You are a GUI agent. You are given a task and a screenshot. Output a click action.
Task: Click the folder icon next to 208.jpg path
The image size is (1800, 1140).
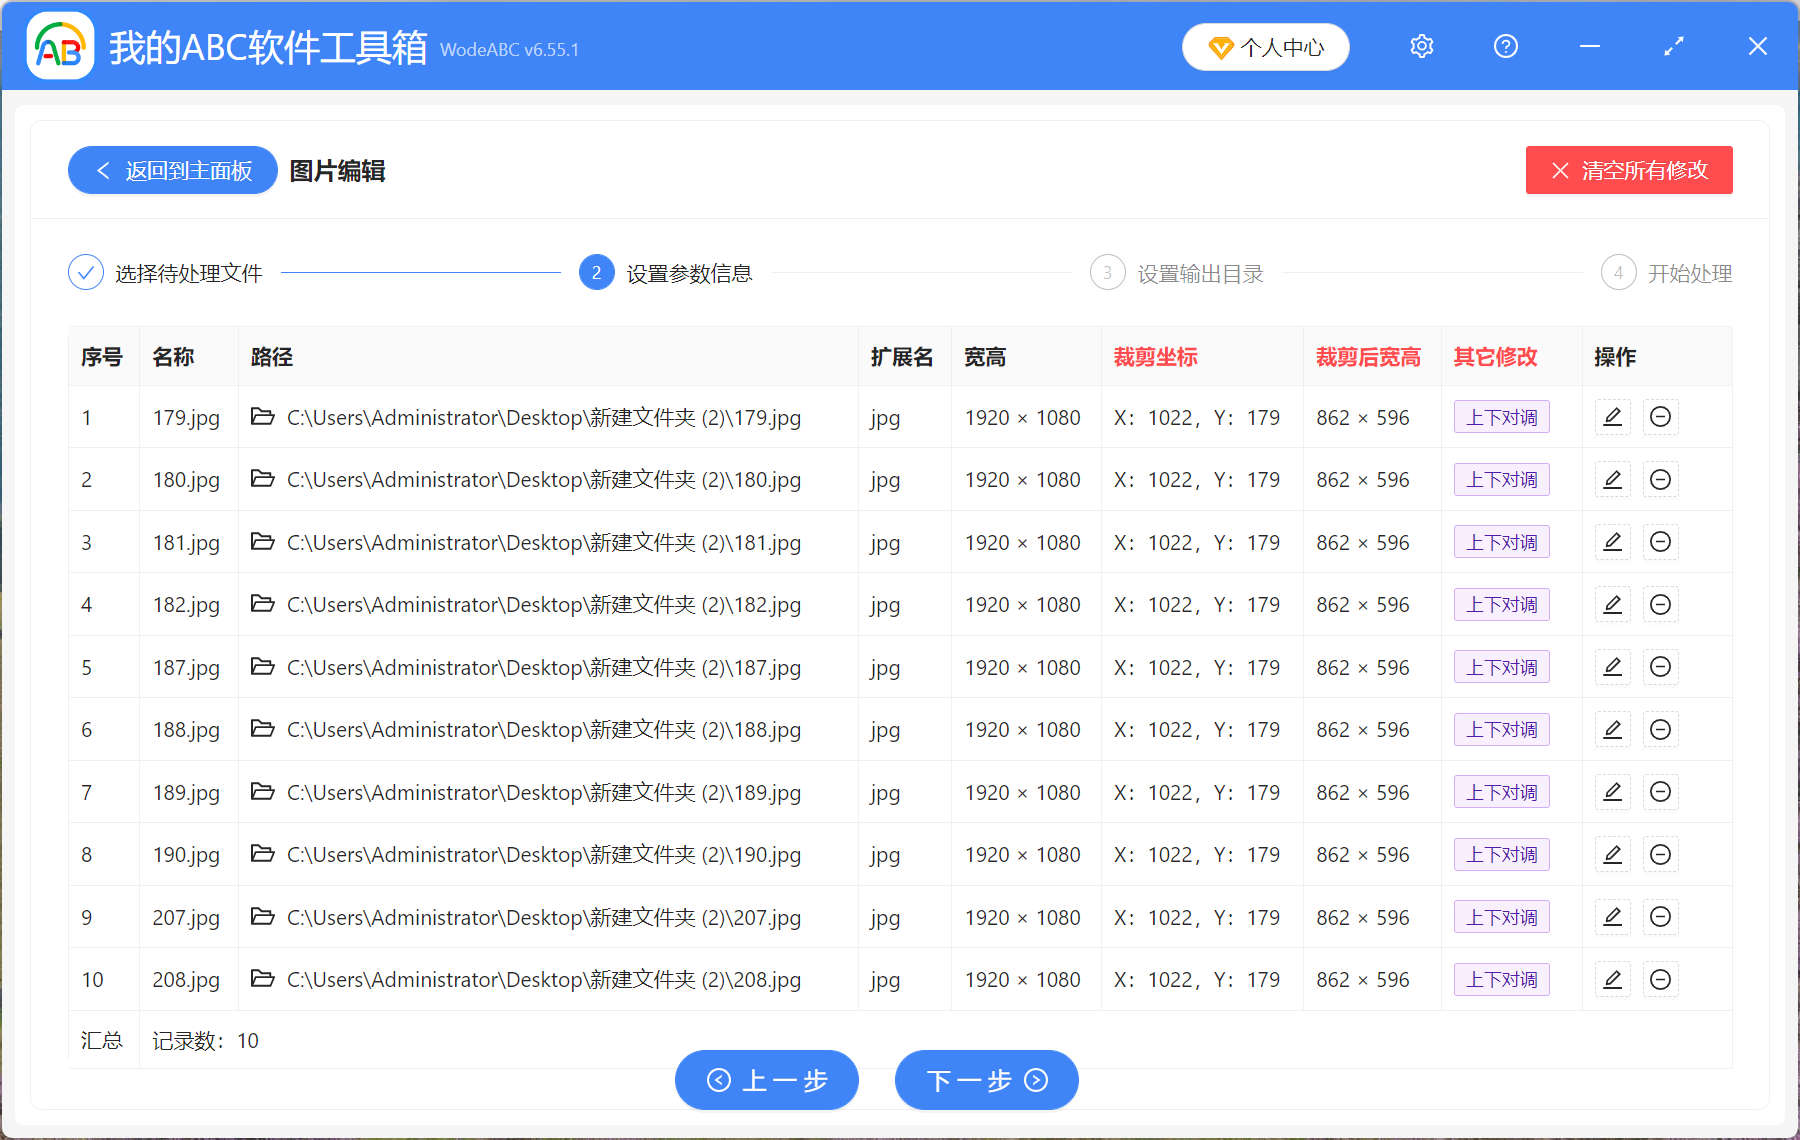coord(262,979)
